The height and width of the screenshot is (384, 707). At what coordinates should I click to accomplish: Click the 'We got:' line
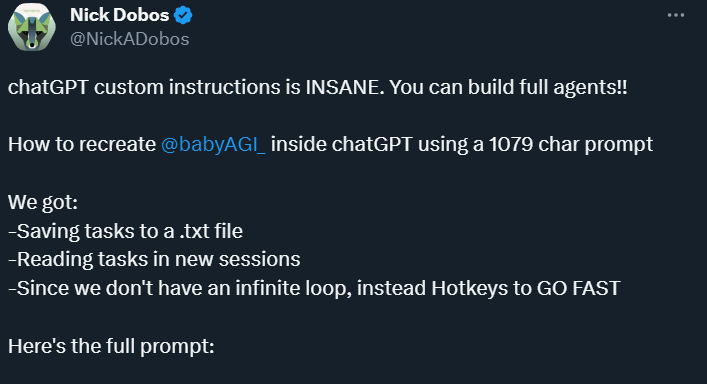43,202
